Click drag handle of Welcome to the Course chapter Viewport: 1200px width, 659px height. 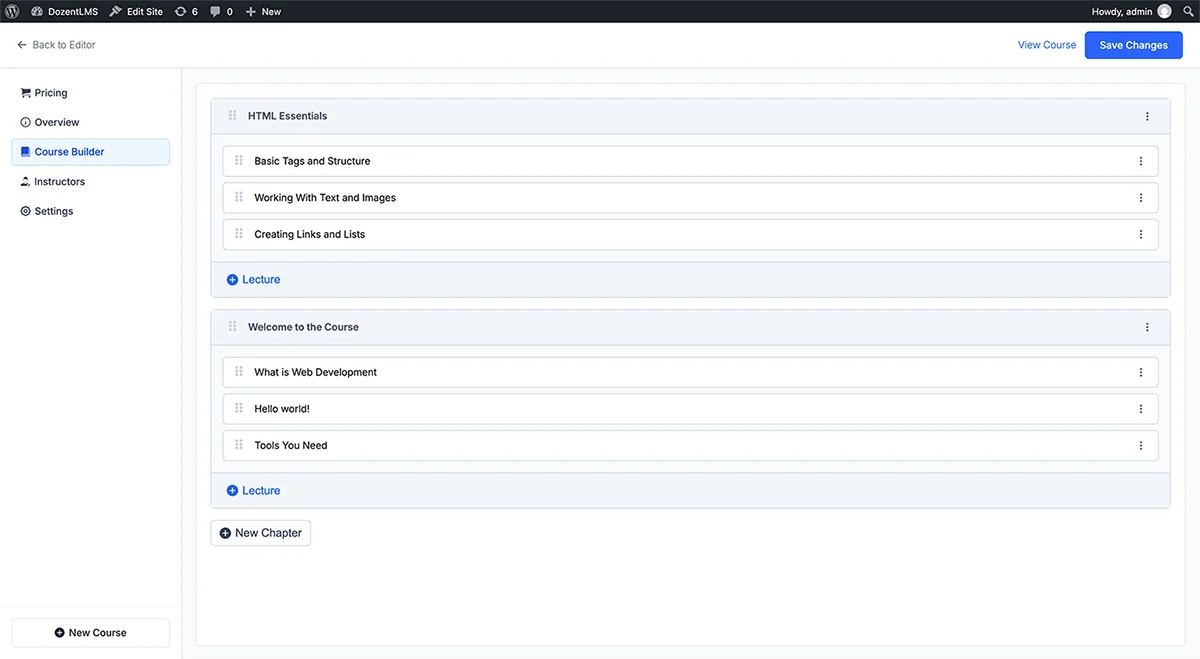[x=233, y=327]
